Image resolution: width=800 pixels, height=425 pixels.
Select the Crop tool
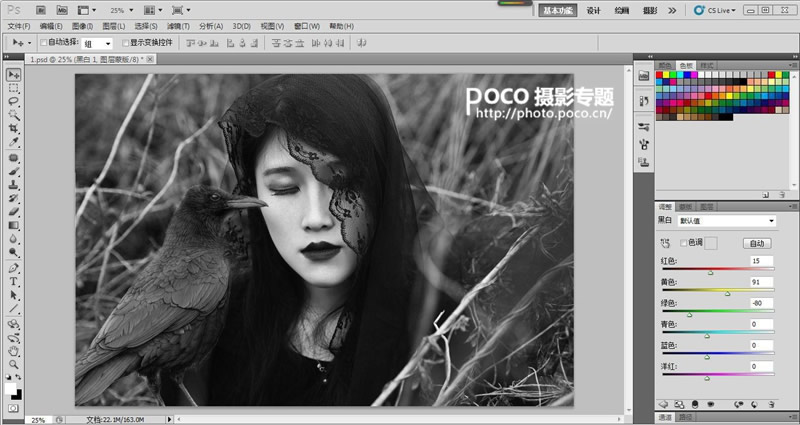[13, 128]
